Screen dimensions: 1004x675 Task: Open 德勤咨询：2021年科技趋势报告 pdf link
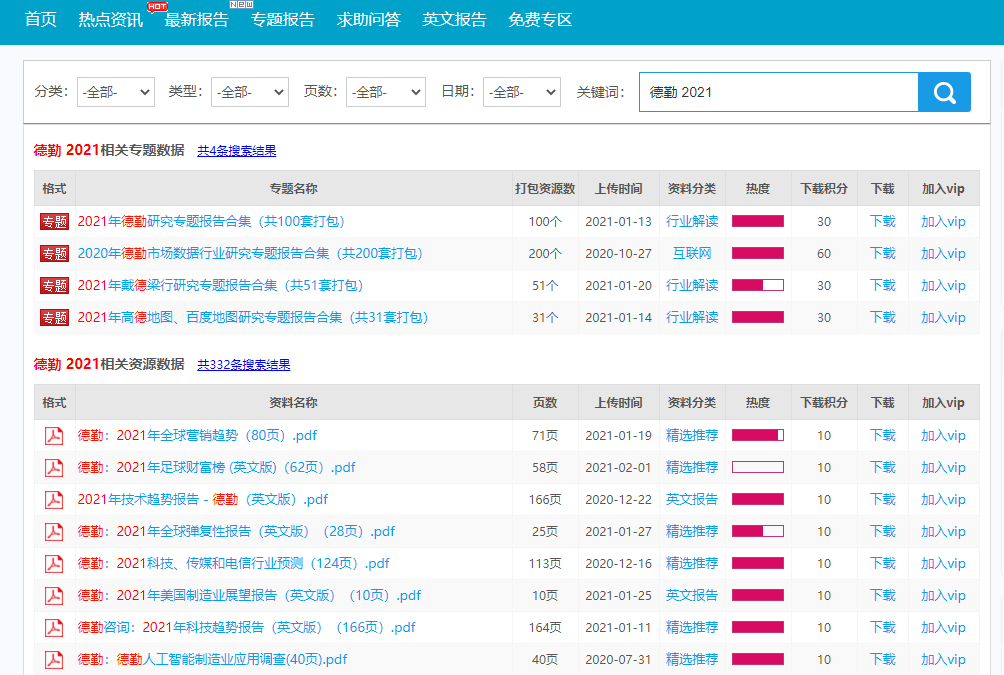247,628
